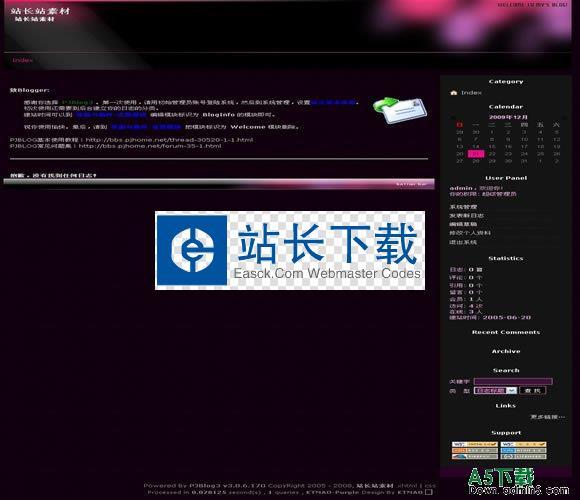The image size is (580, 500).
Task: Open the PJBlog FAQ URL forum-35-1.html
Action: (150, 146)
